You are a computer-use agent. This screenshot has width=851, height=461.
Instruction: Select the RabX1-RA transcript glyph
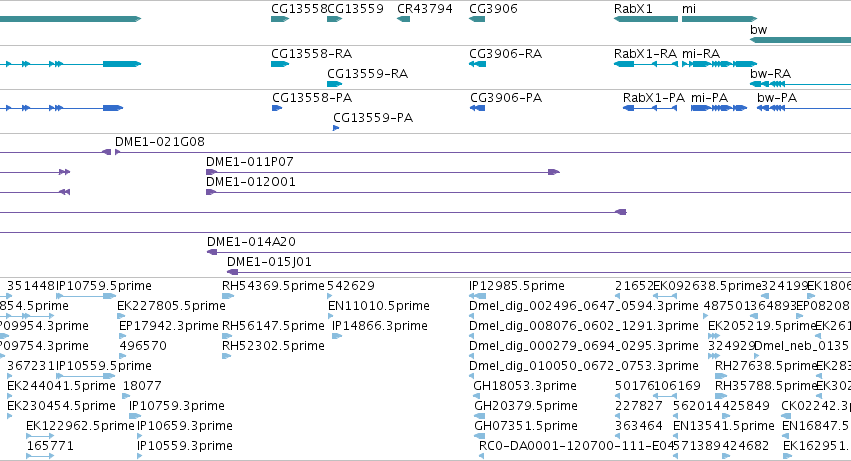point(646,64)
